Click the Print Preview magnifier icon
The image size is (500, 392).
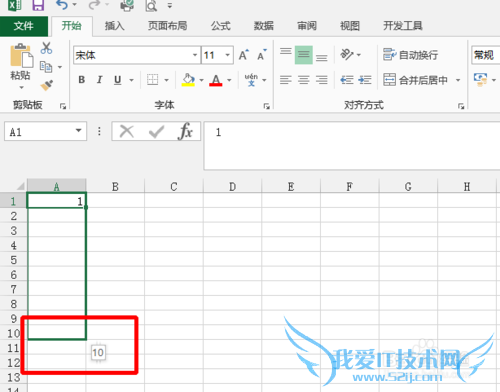151,5
